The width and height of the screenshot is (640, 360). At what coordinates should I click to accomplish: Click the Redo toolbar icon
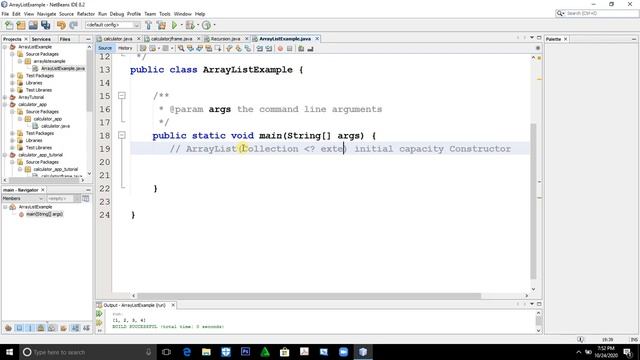[x=73, y=25]
